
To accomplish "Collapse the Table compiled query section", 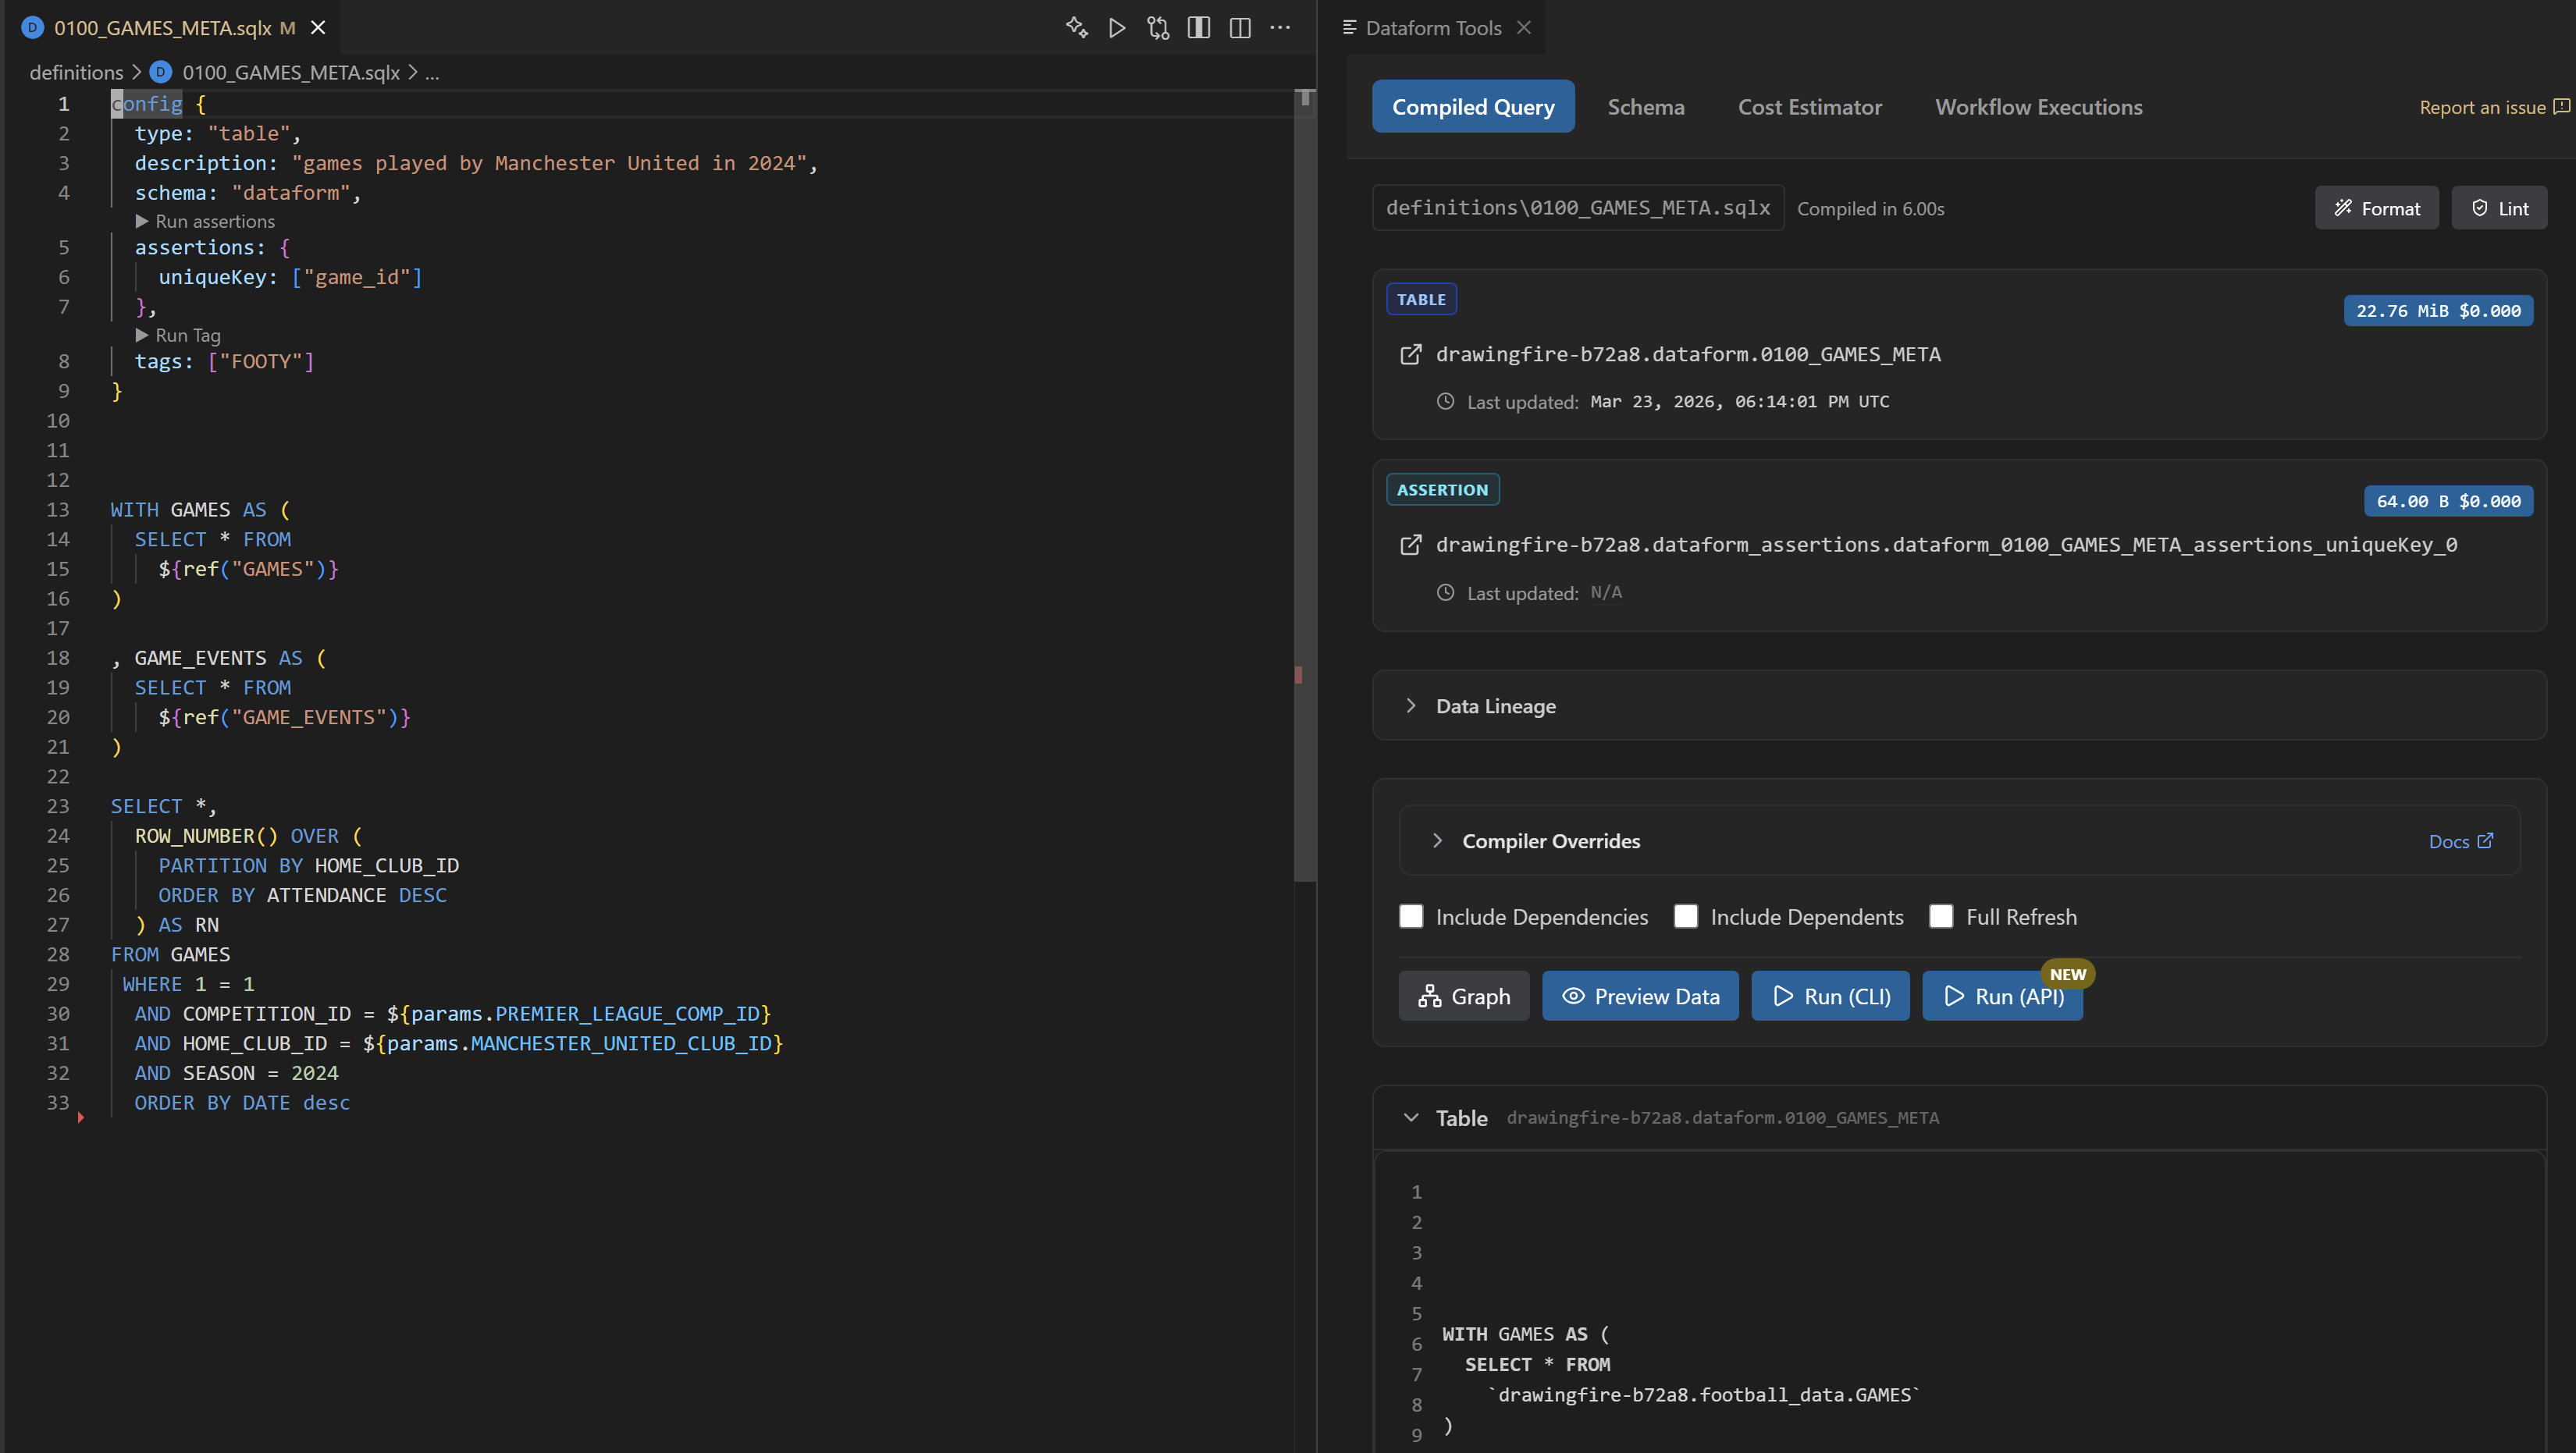I will click(1411, 1117).
